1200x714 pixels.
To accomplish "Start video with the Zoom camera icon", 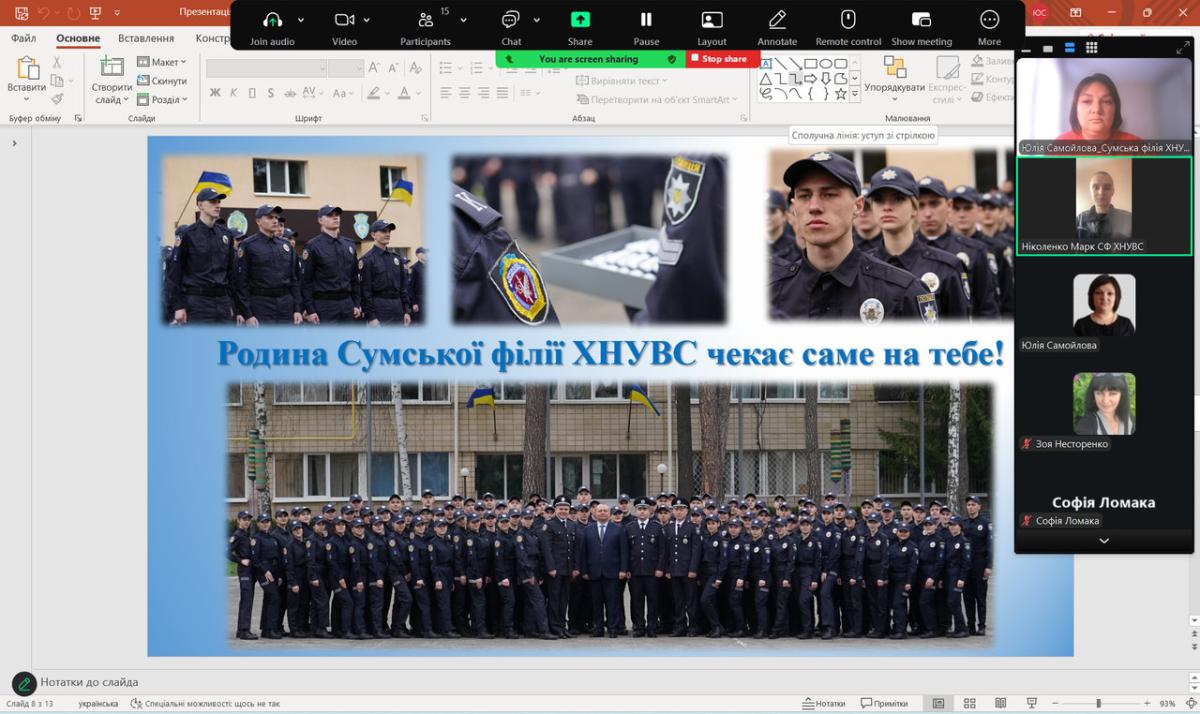I will tap(344, 20).
